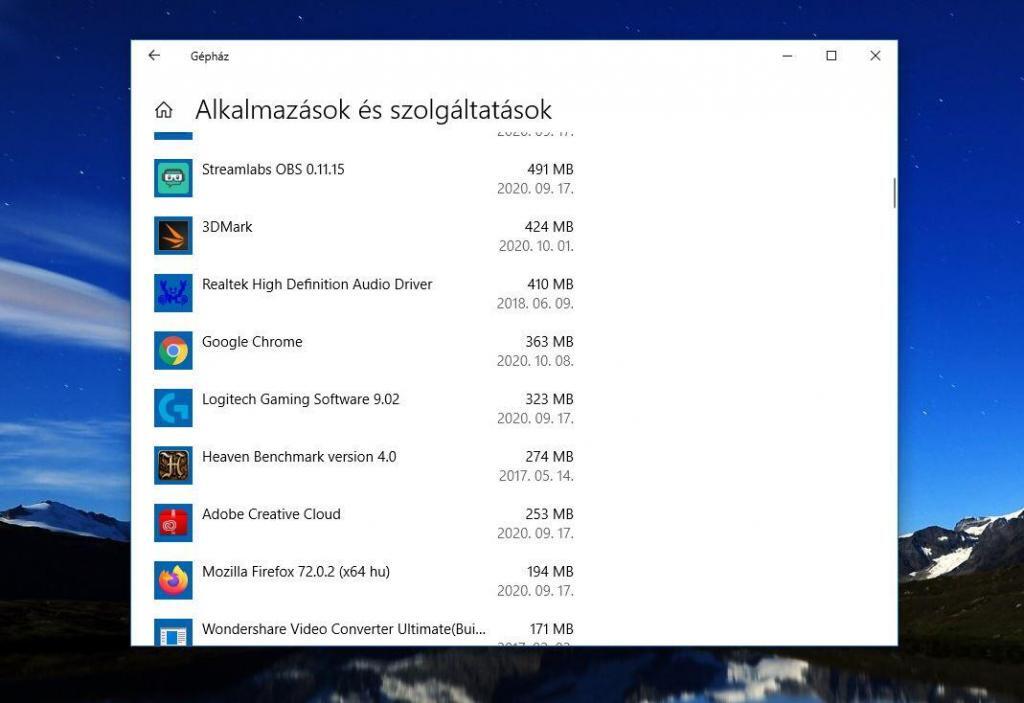Image resolution: width=1024 pixels, height=703 pixels.
Task: Click the Streamlabs OBS app icon
Action: [x=173, y=178]
